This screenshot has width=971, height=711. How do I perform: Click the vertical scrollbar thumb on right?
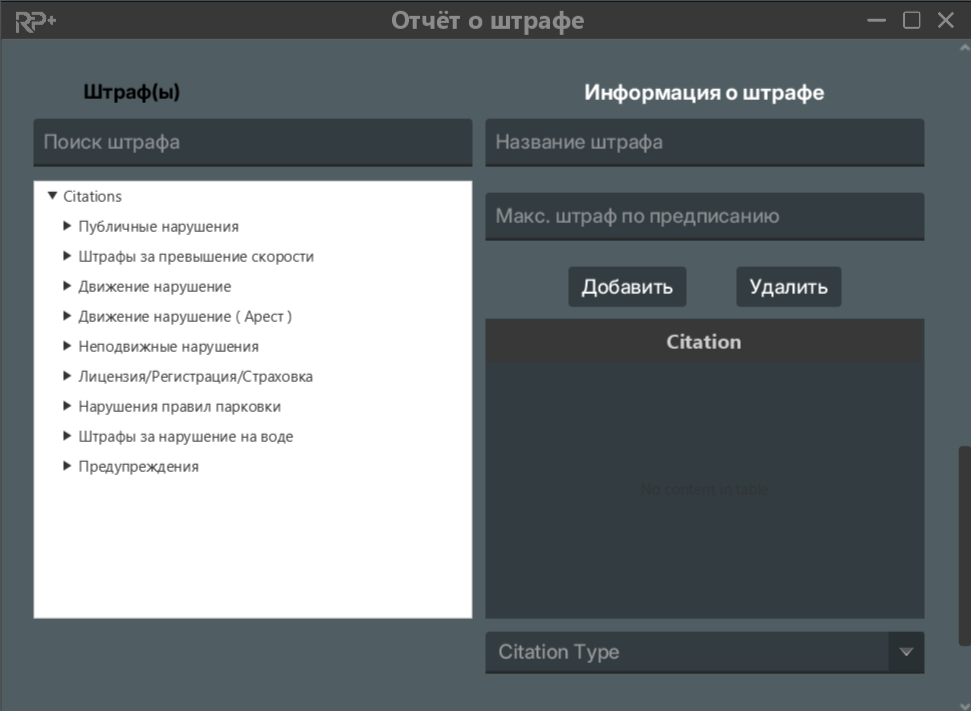(x=964, y=545)
